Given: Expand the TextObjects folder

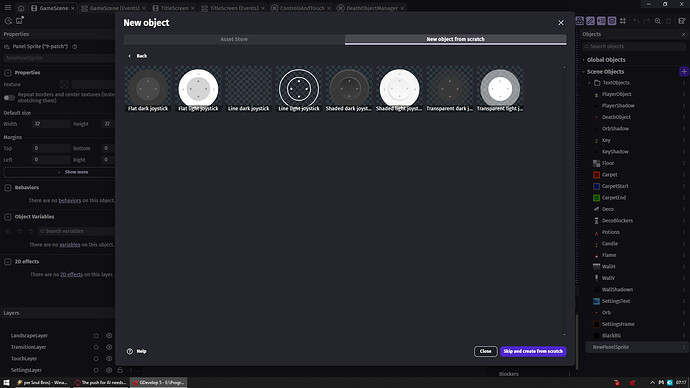Looking at the screenshot, I should 590,83.
